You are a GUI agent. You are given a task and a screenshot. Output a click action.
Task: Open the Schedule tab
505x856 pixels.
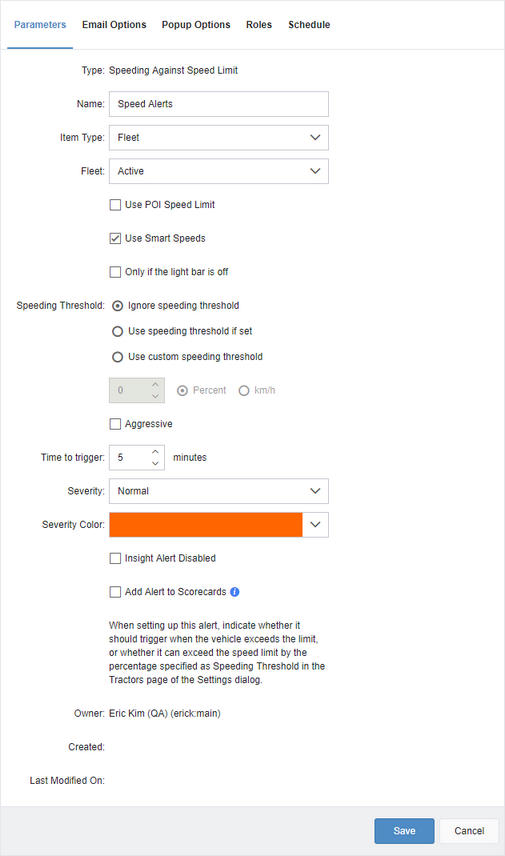click(309, 25)
